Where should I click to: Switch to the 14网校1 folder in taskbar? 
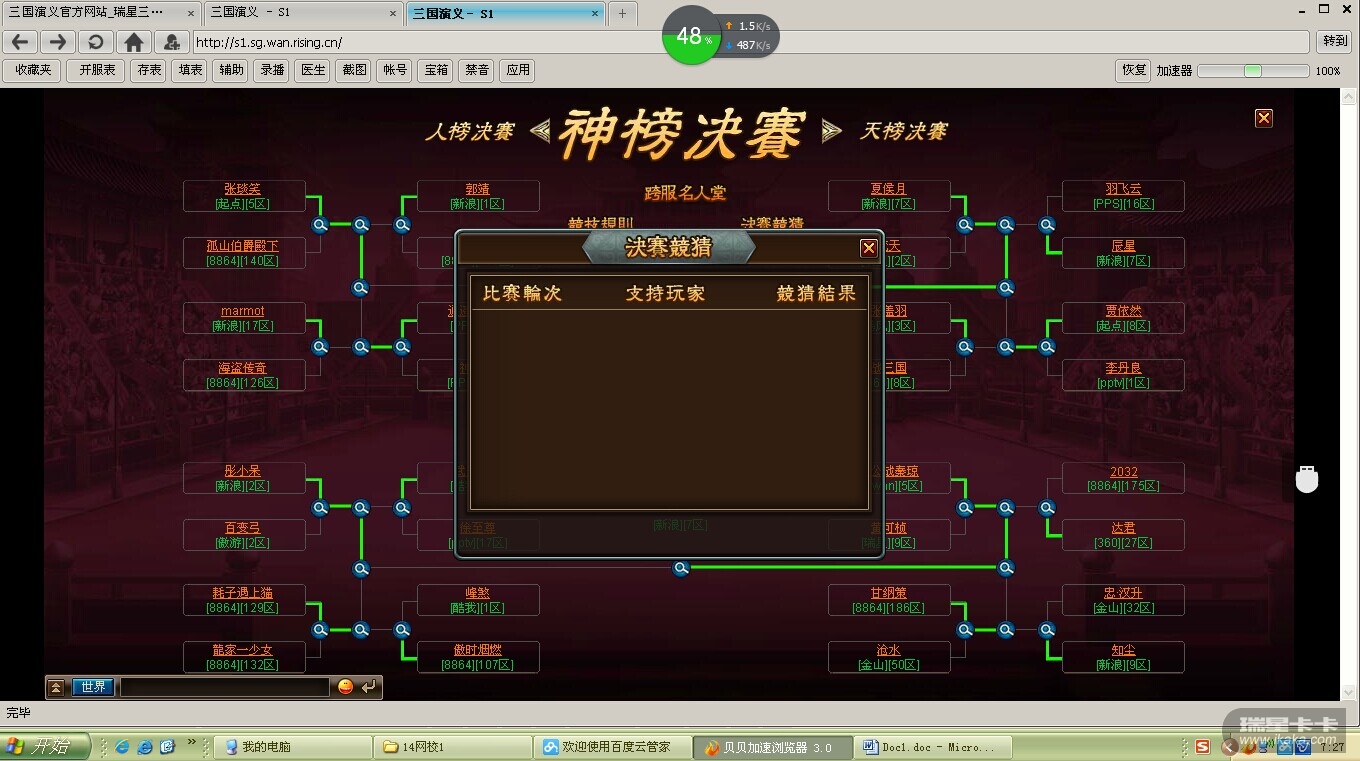click(x=451, y=747)
